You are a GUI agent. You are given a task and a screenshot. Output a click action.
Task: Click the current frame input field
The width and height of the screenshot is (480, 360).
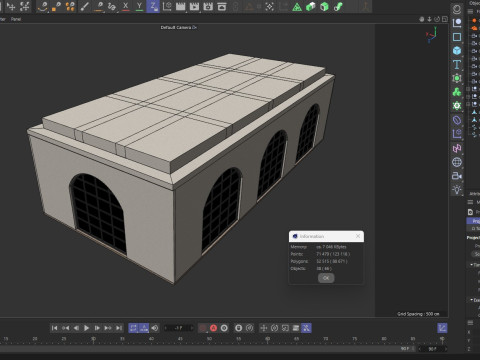tap(179, 328)
